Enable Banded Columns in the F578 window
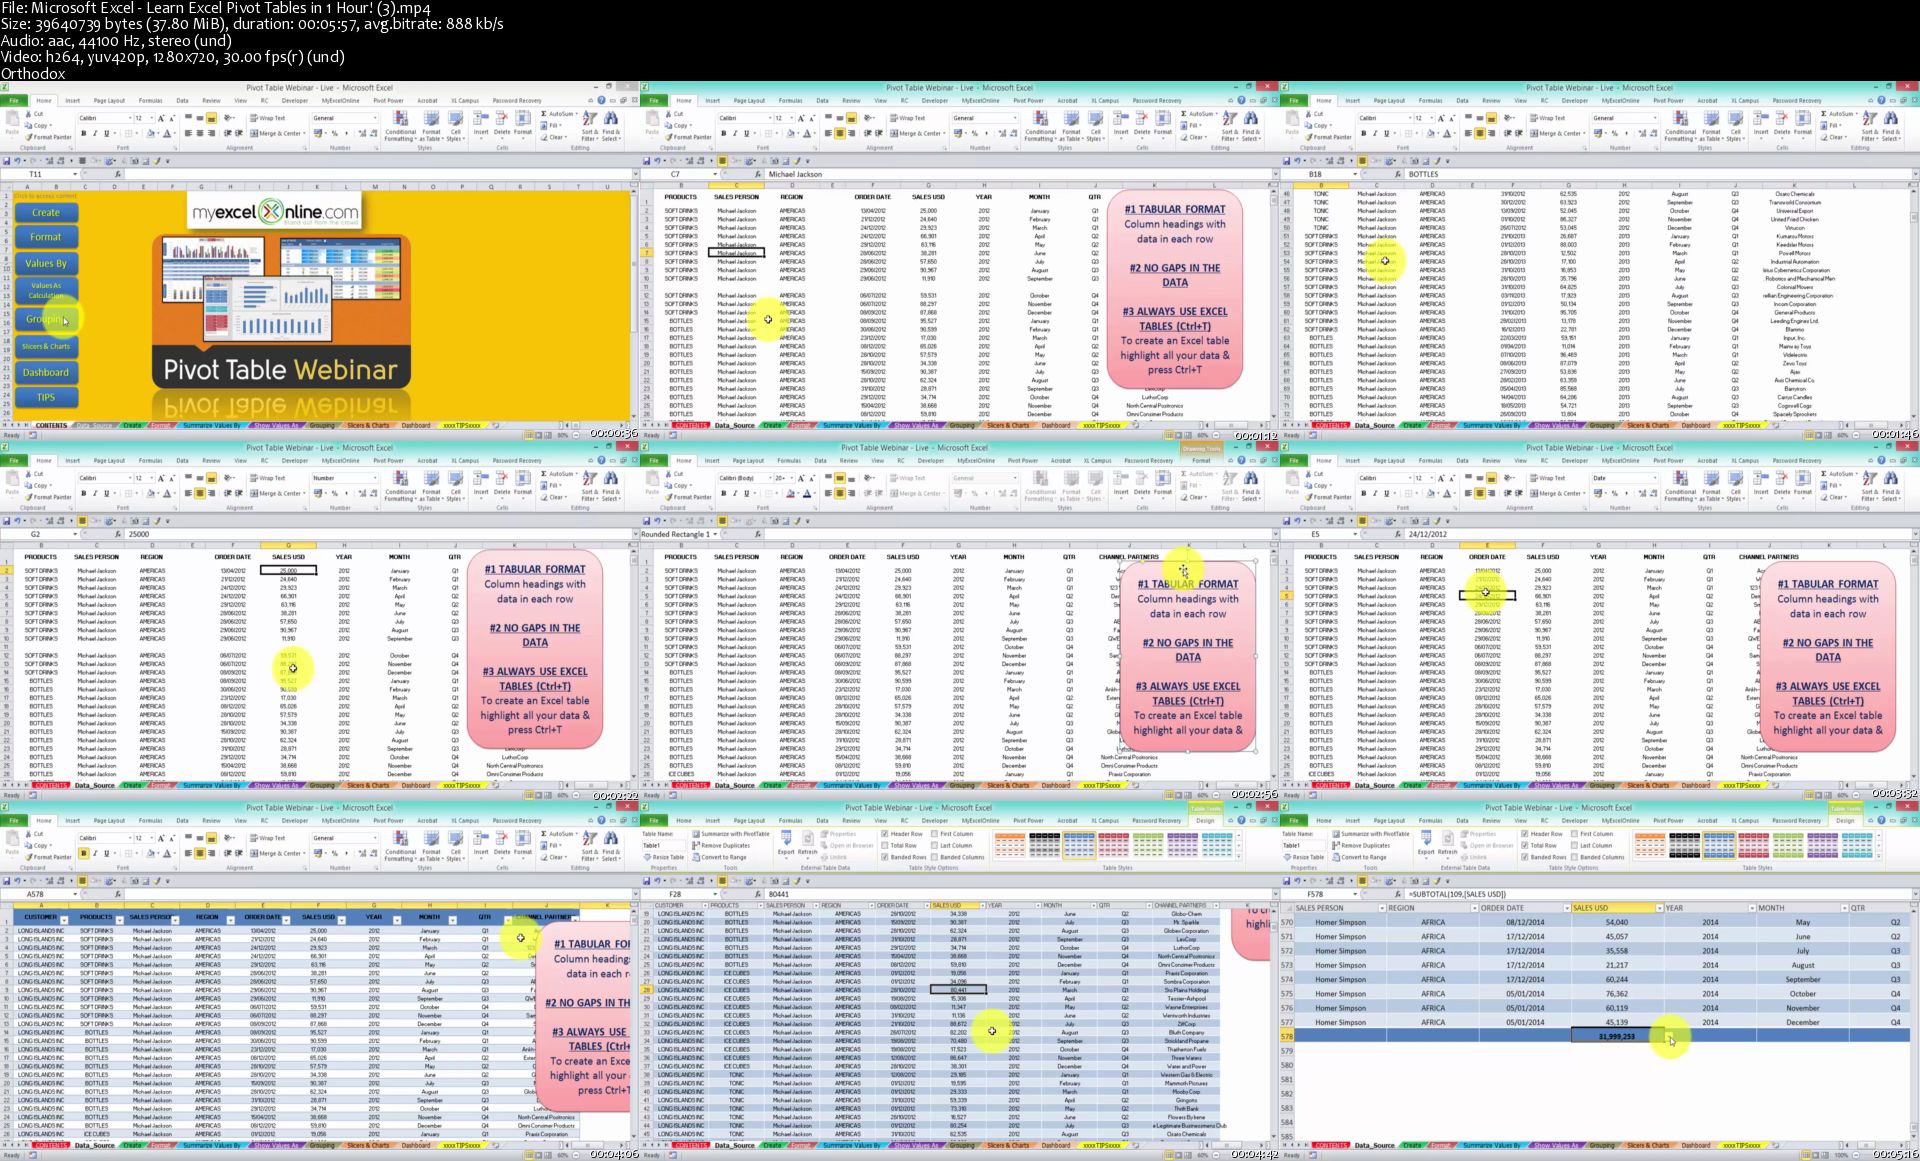The height and width of the screenshot is (1161, 1920). coord(1574,857)
